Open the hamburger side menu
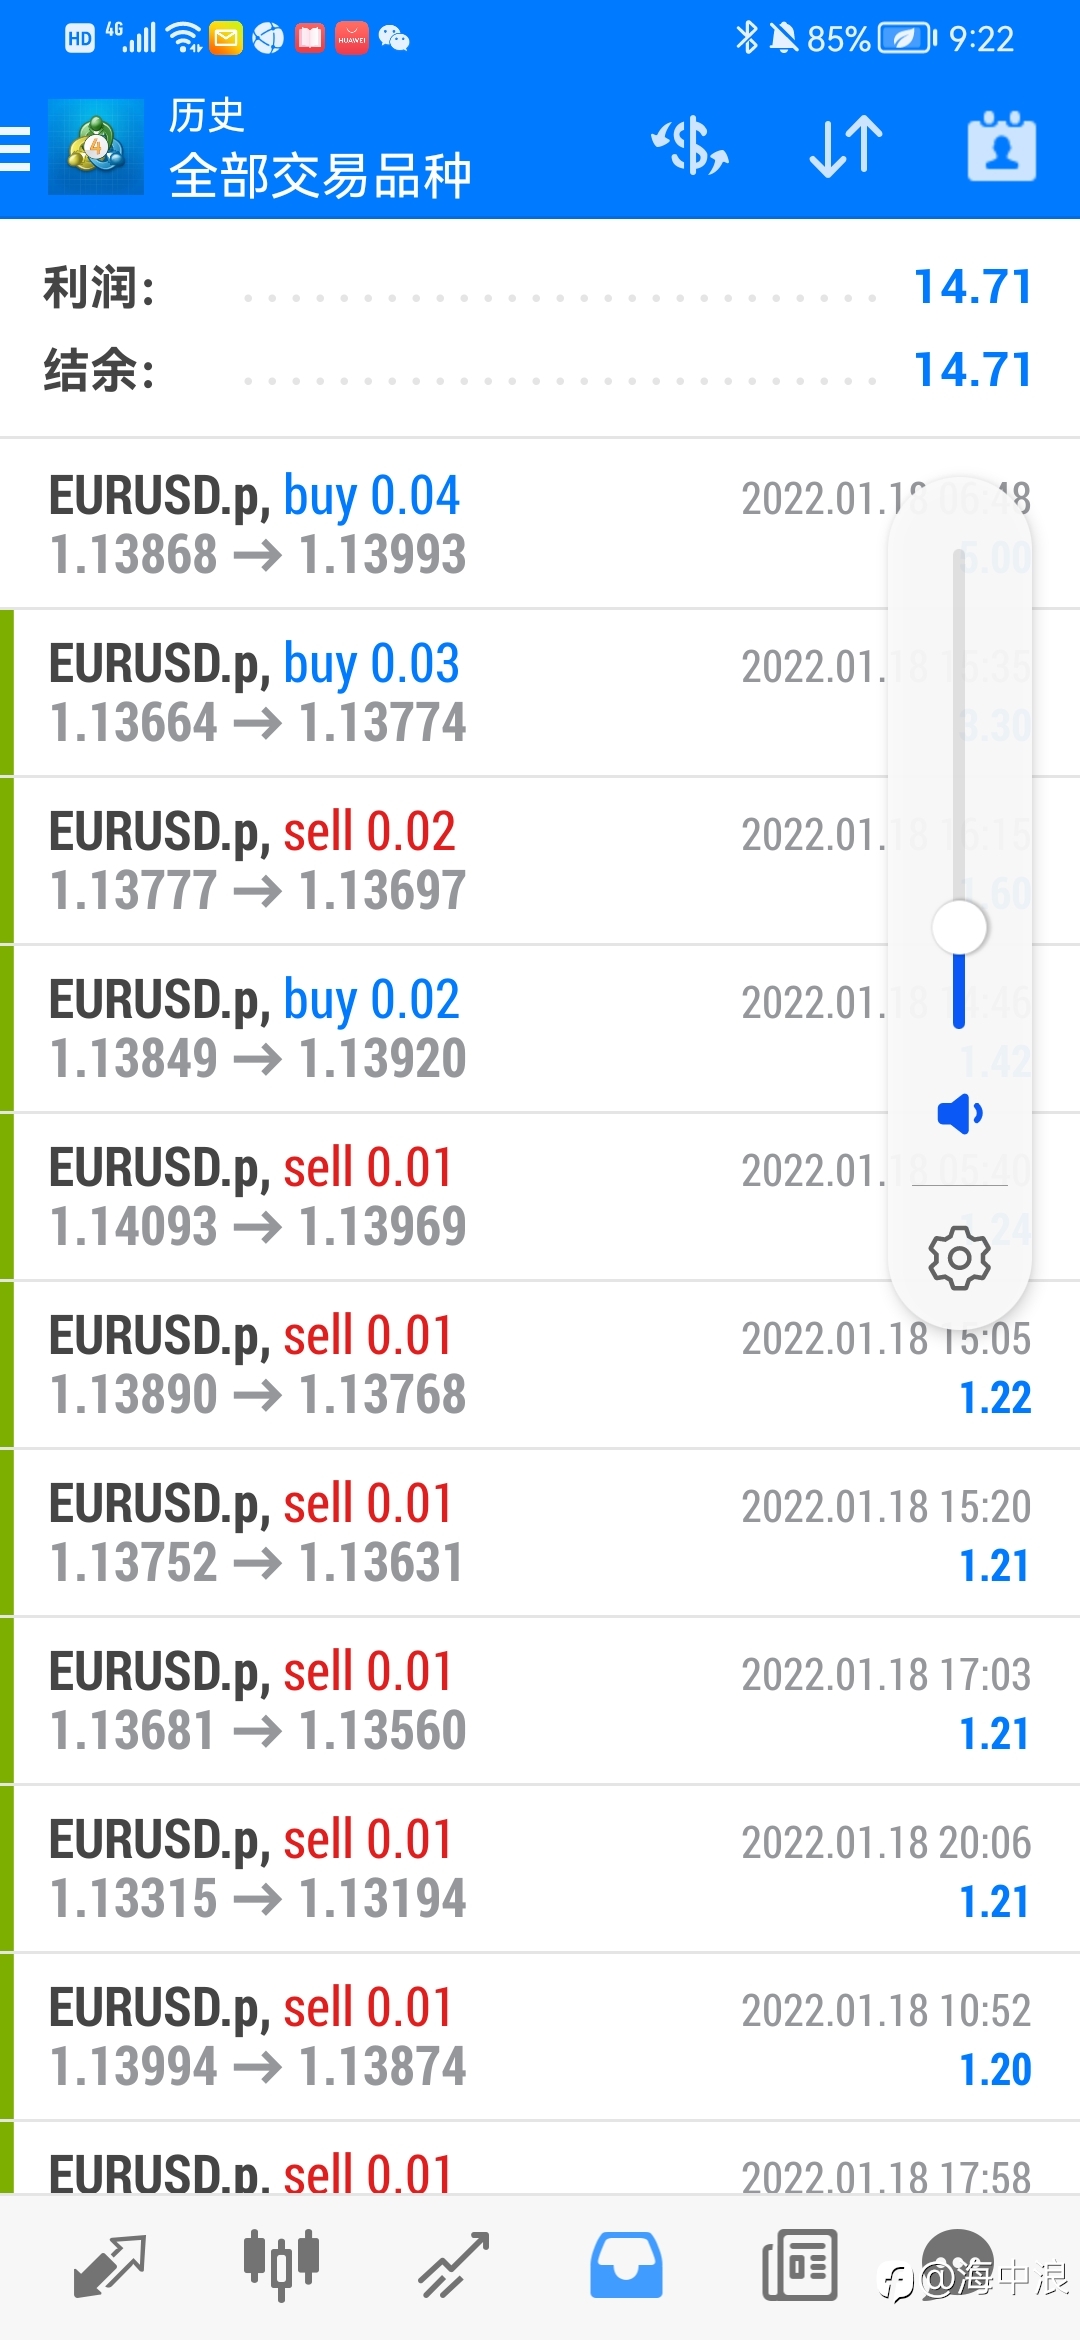 (x=15, y=148)
